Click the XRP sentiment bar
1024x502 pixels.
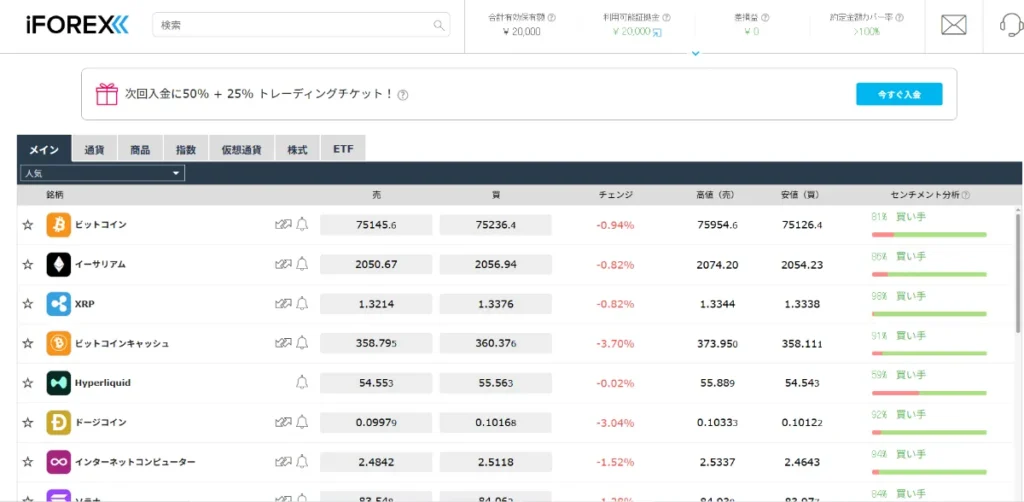(929, 314)
